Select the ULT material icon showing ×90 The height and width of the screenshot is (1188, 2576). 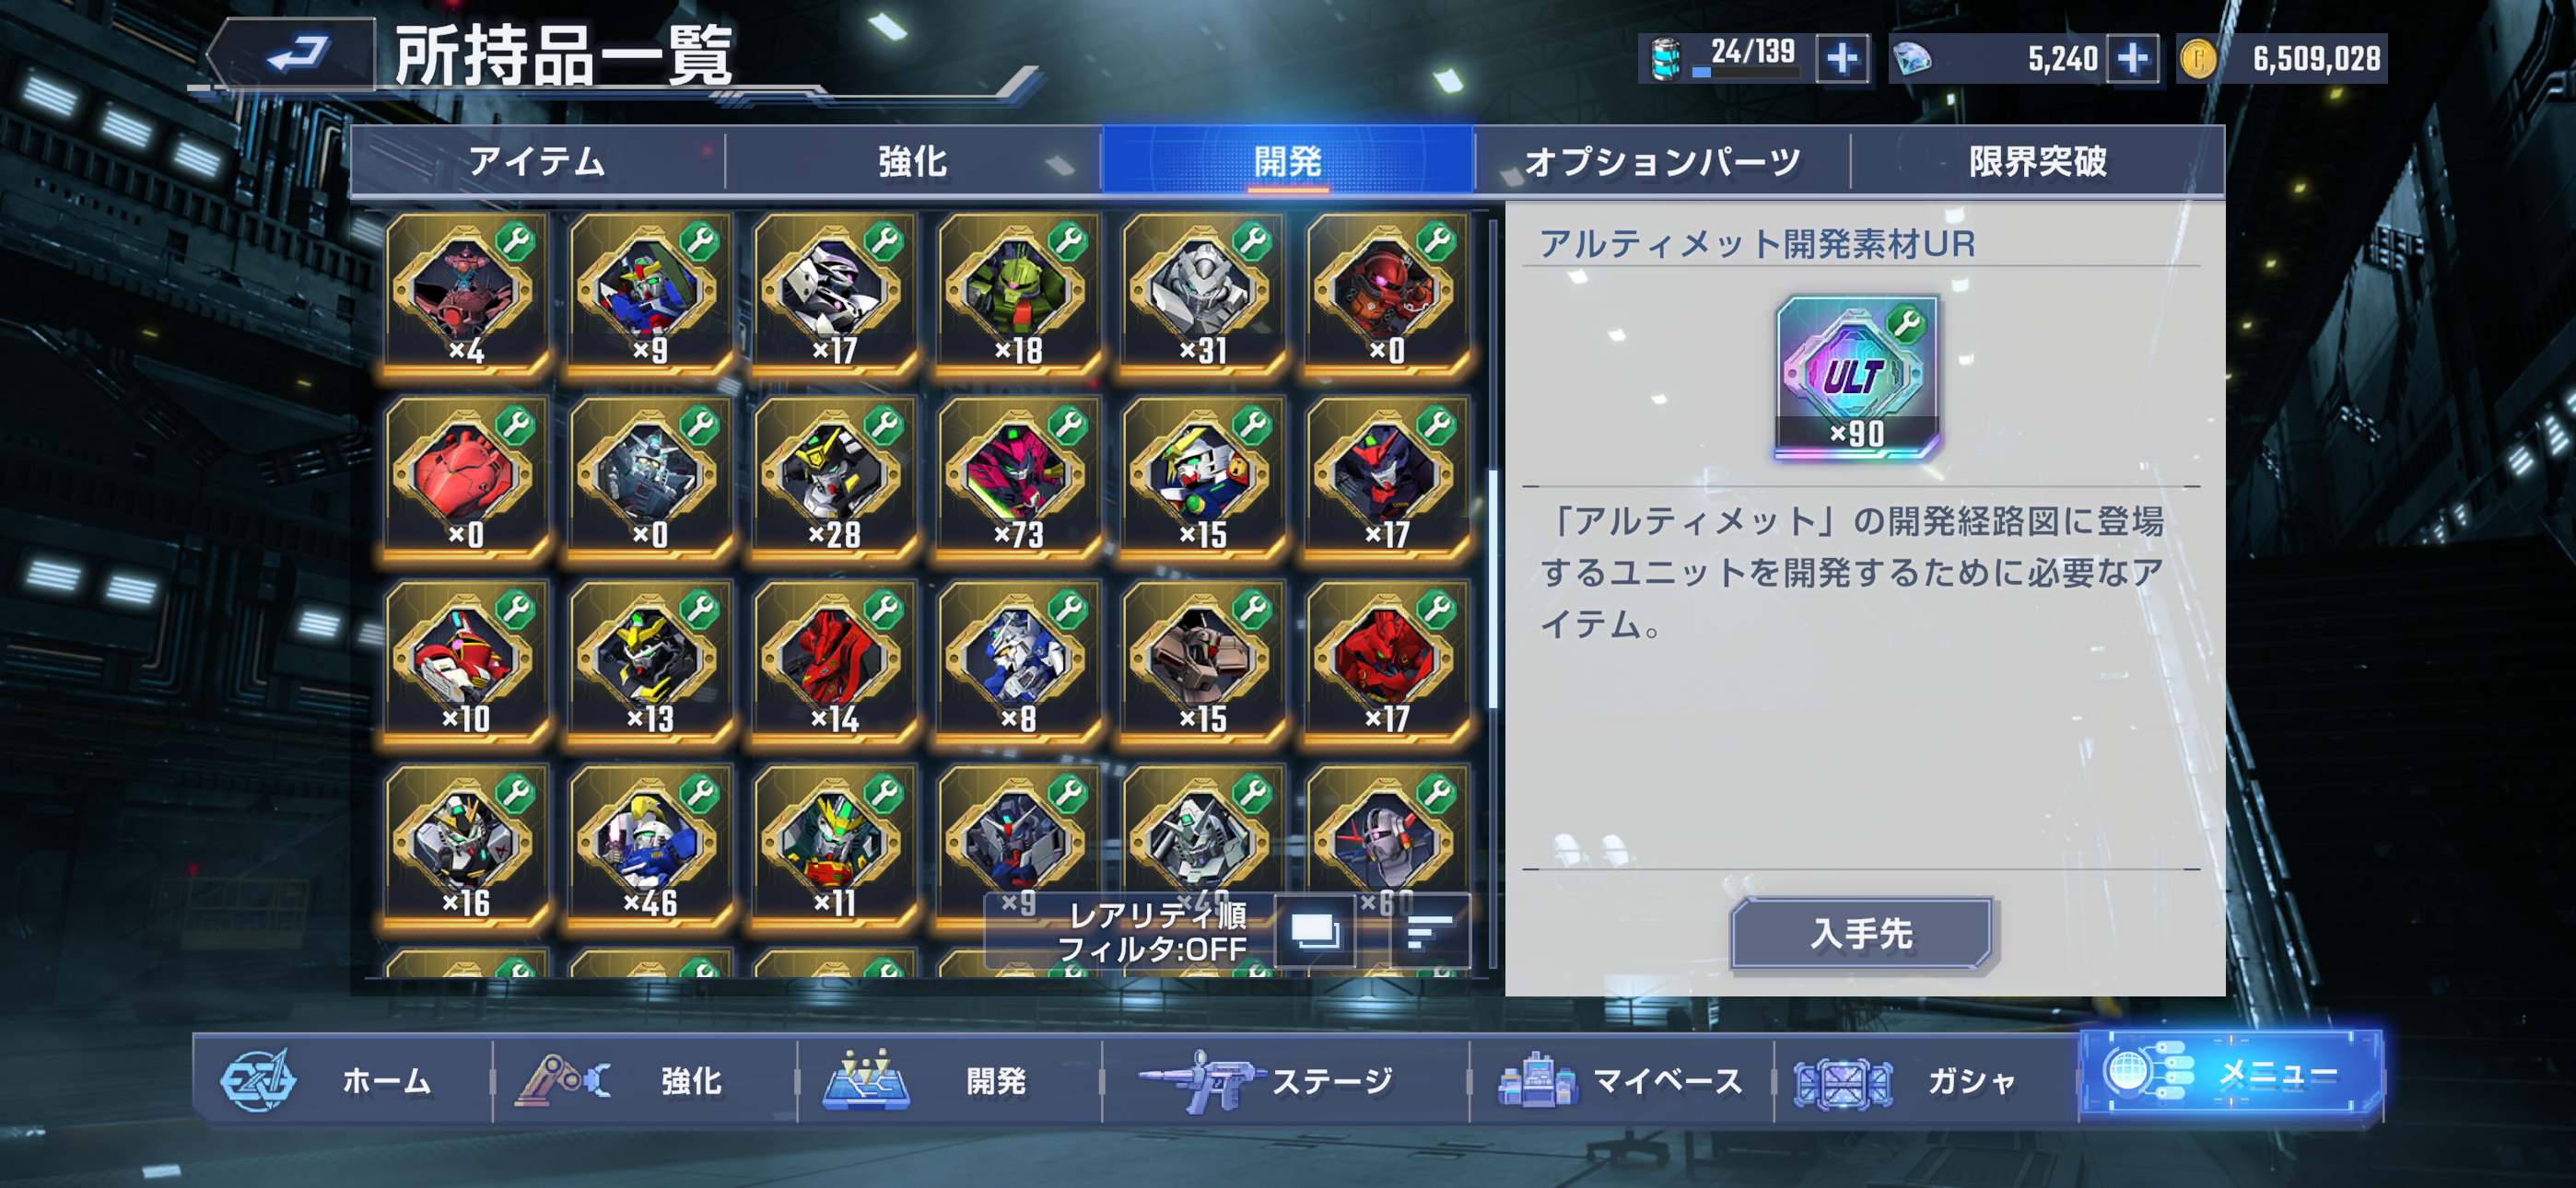(1857, 377)
